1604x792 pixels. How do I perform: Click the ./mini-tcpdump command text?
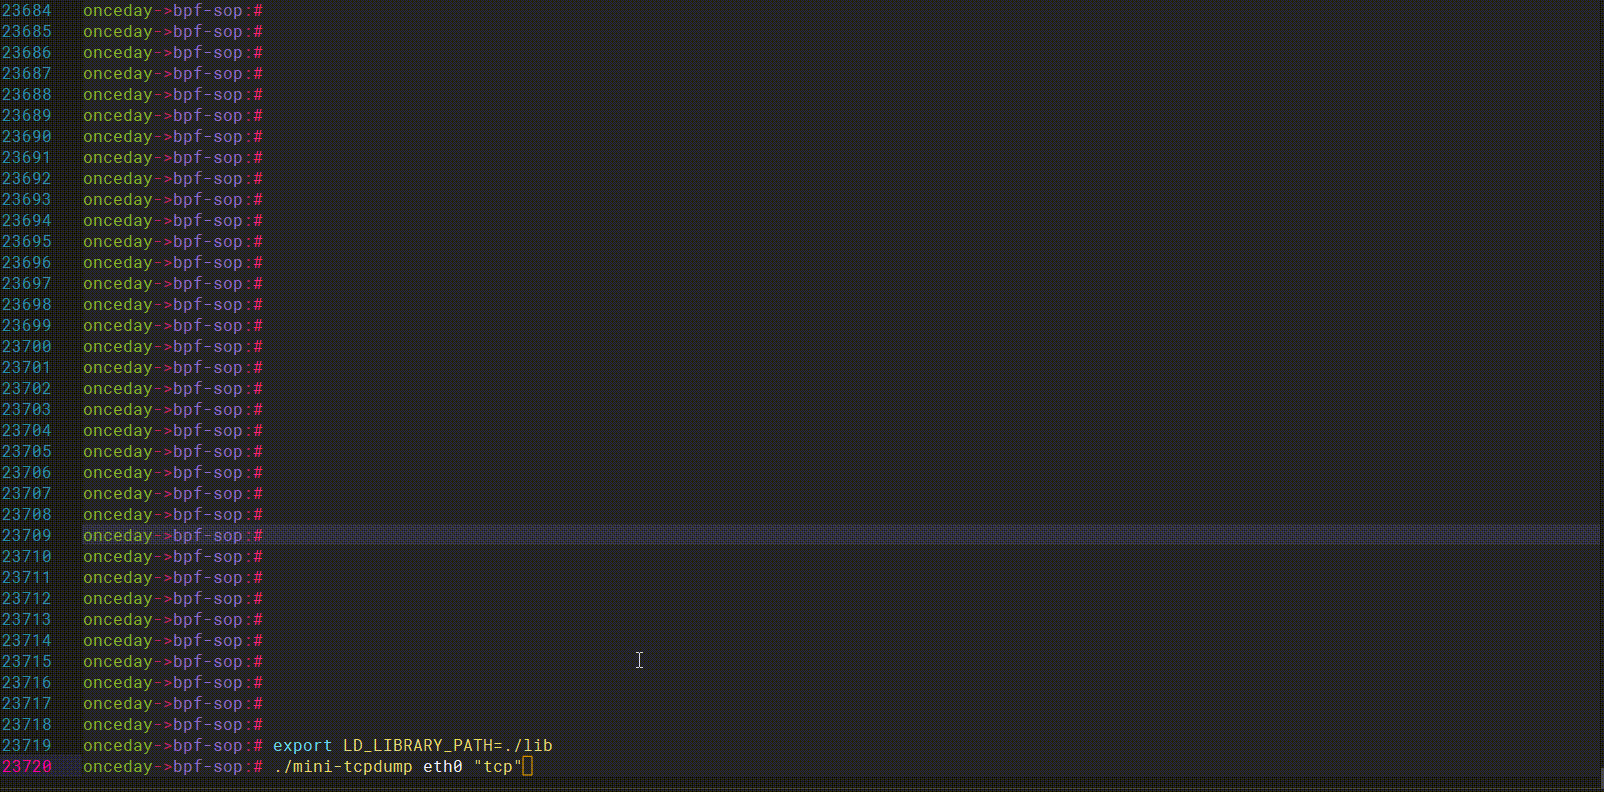pyautogui.click(x=343, y=767)
